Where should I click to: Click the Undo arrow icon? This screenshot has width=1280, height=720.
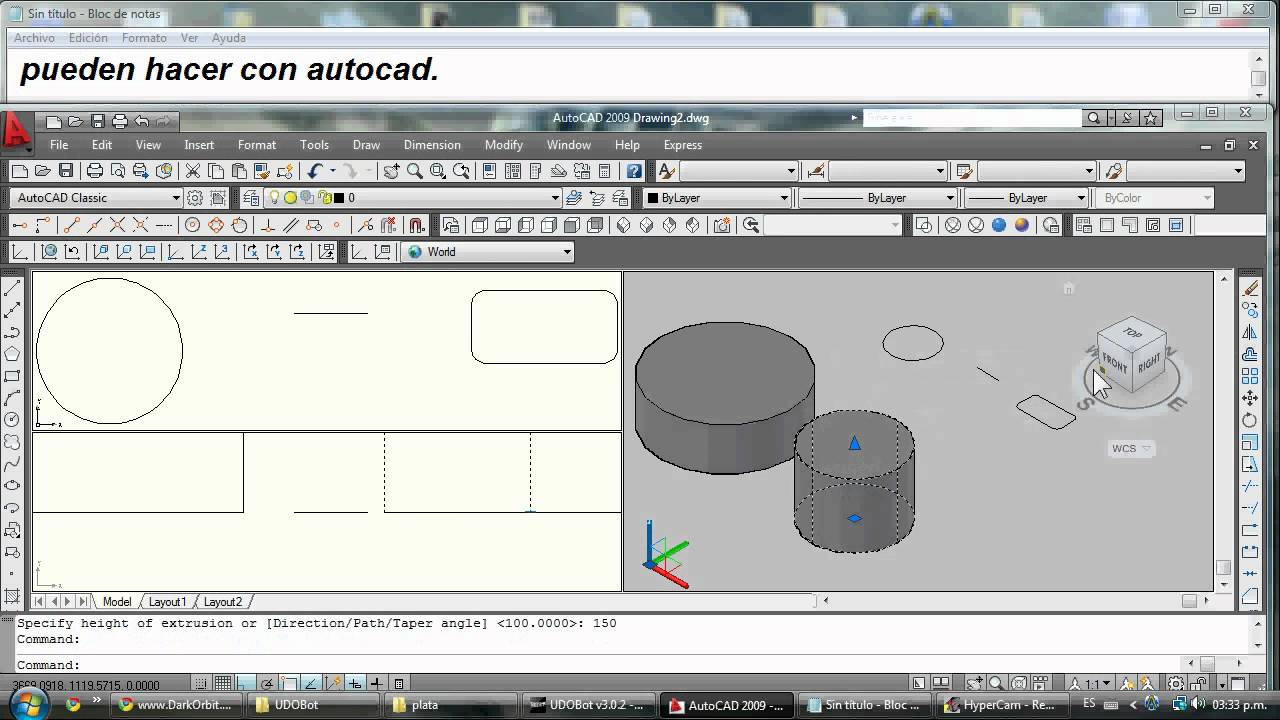click(x=315, y=171)
